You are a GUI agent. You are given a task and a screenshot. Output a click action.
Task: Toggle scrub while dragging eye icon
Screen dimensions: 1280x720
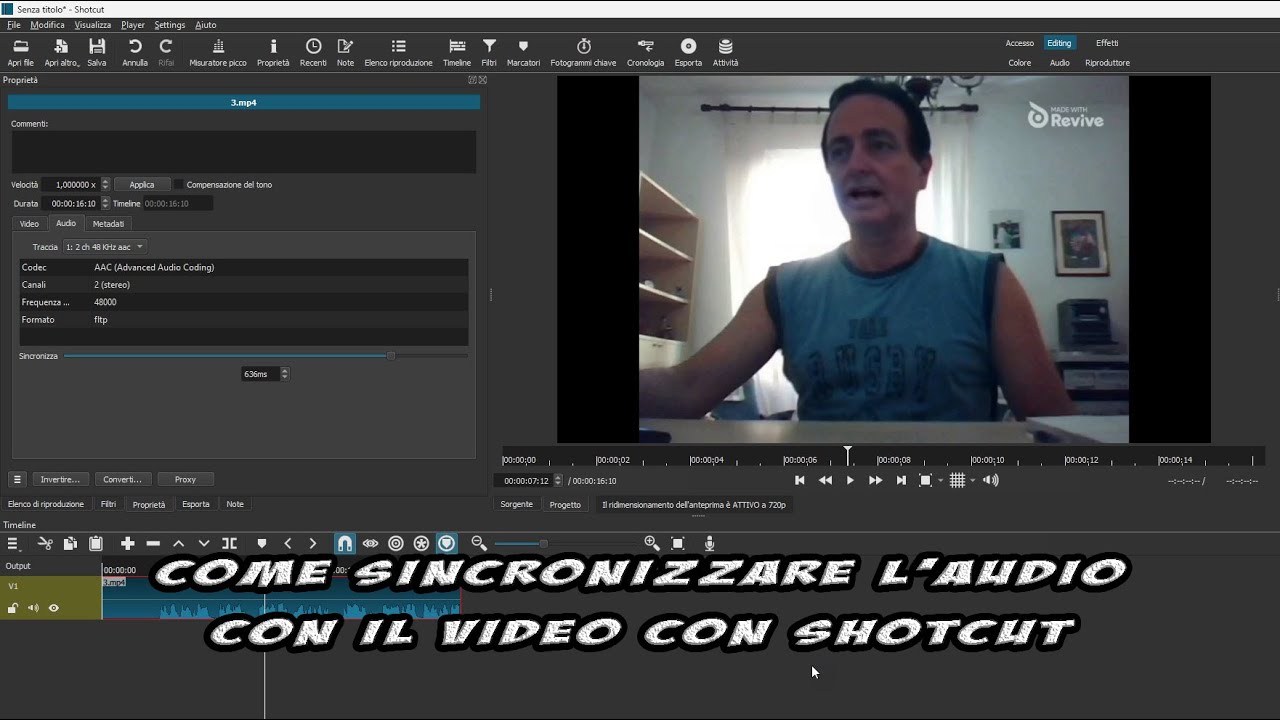point(370,543)
